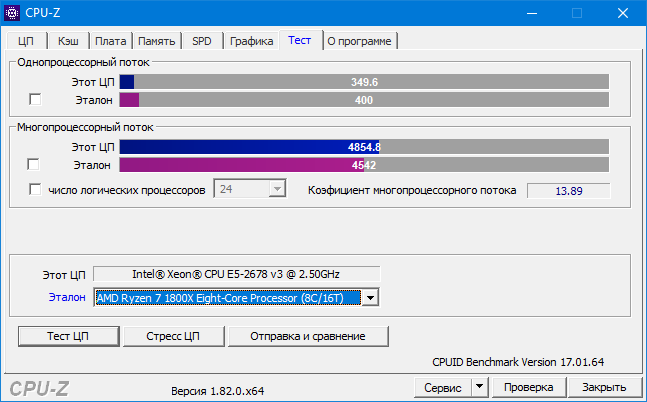Viewport: 647px width, 402px height.
Task: Click the Сервис button
Action: click(443, 388)
